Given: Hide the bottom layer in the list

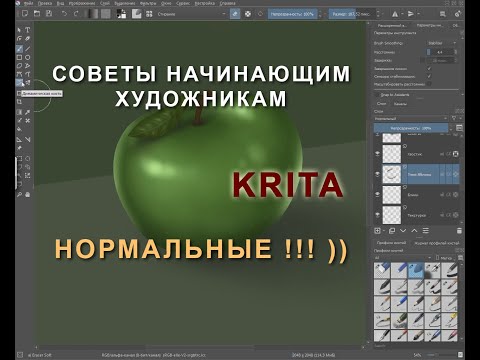Looking at the screenshot, I should 377,215.
